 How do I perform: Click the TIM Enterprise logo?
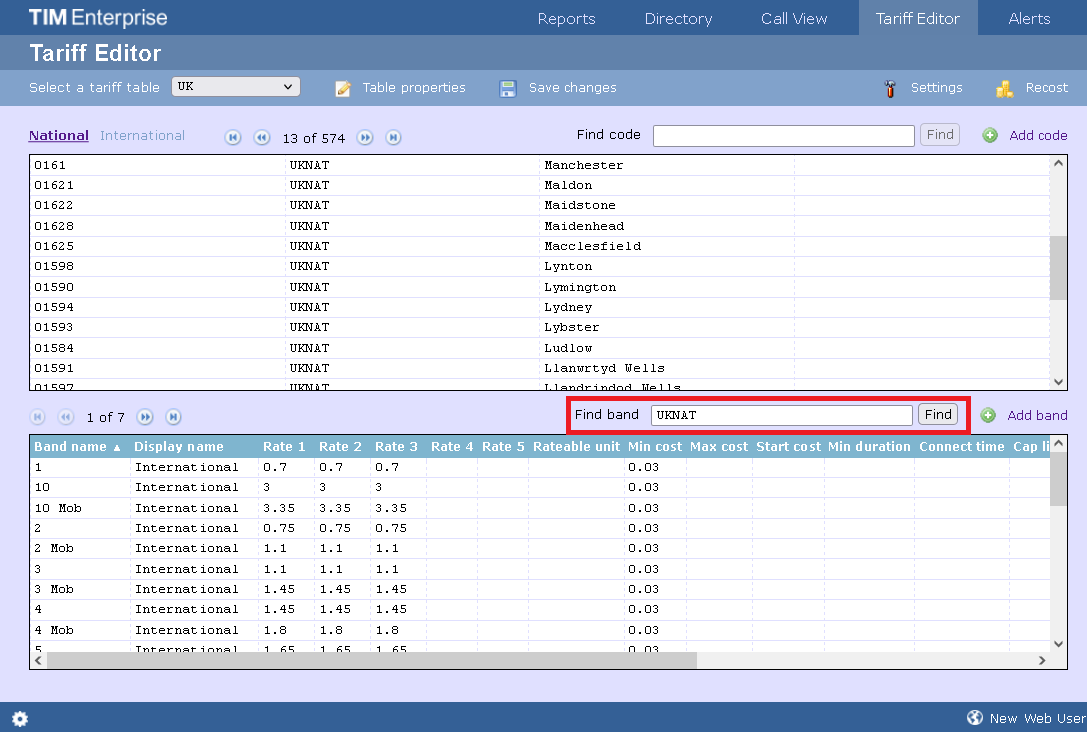click(98, 17)
